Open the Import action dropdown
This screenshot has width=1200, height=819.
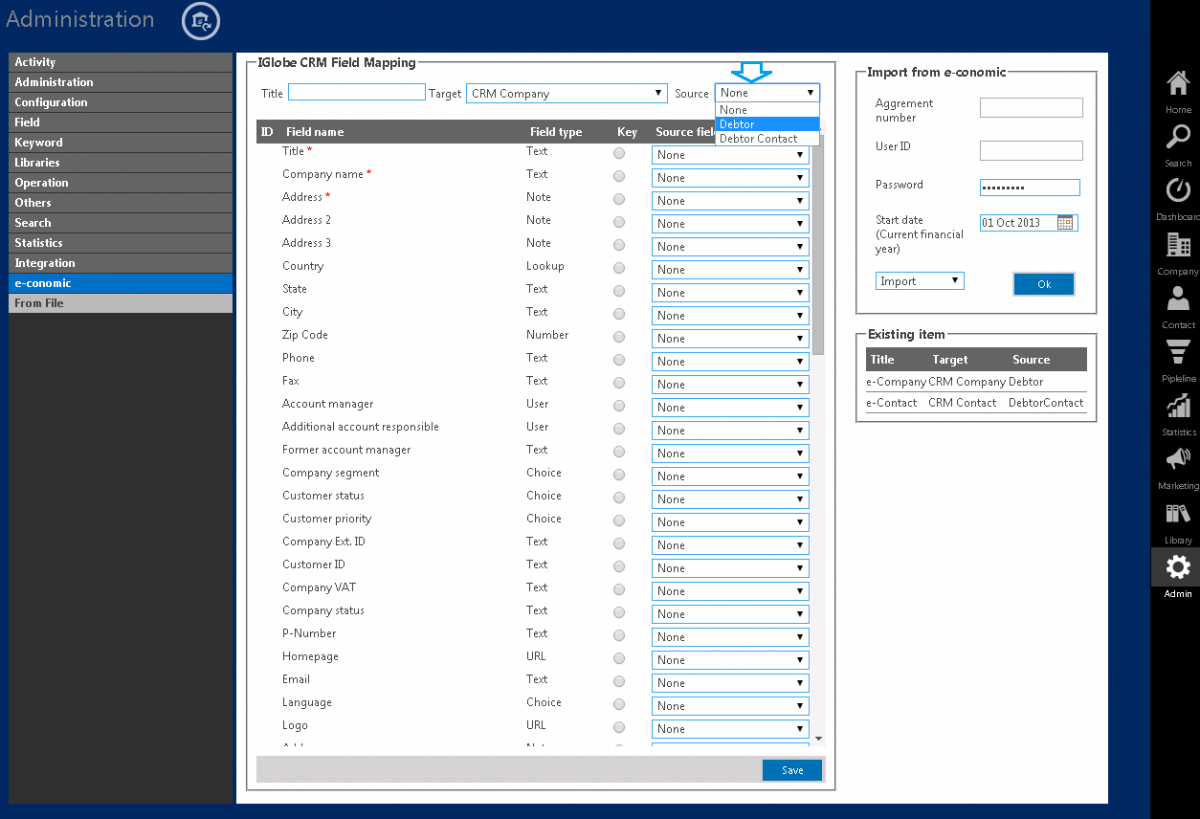(920, 281)
